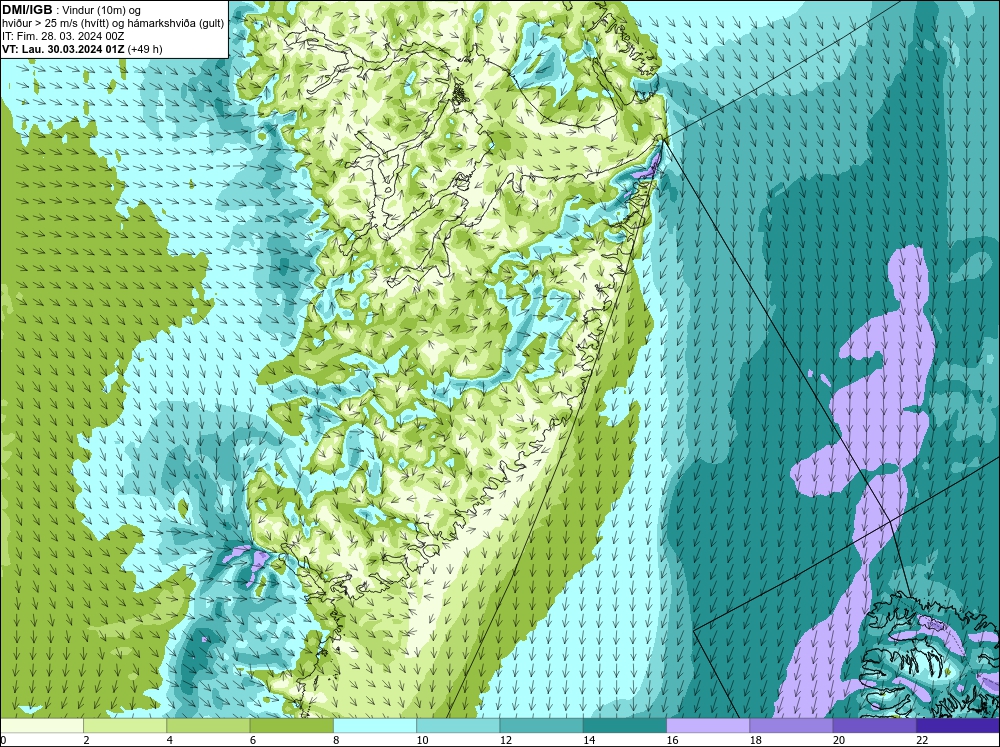Click the 'IT: Fim. 28. 03. 2024 00Z' line

coord(63,36)
